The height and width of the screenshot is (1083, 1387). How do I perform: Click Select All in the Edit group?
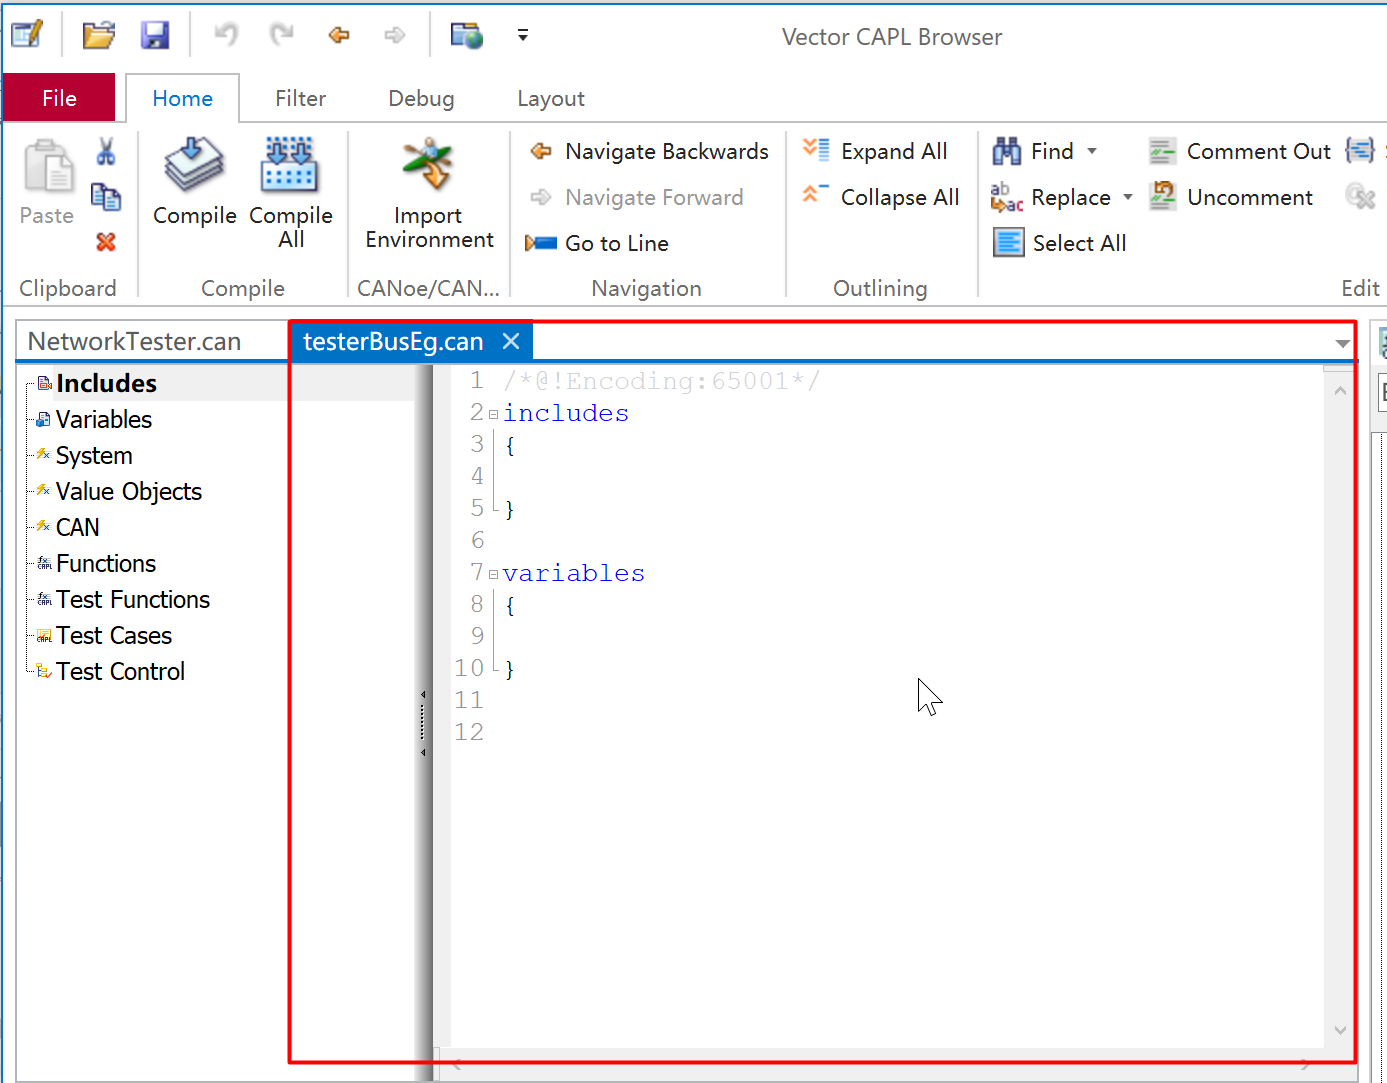1060,243
